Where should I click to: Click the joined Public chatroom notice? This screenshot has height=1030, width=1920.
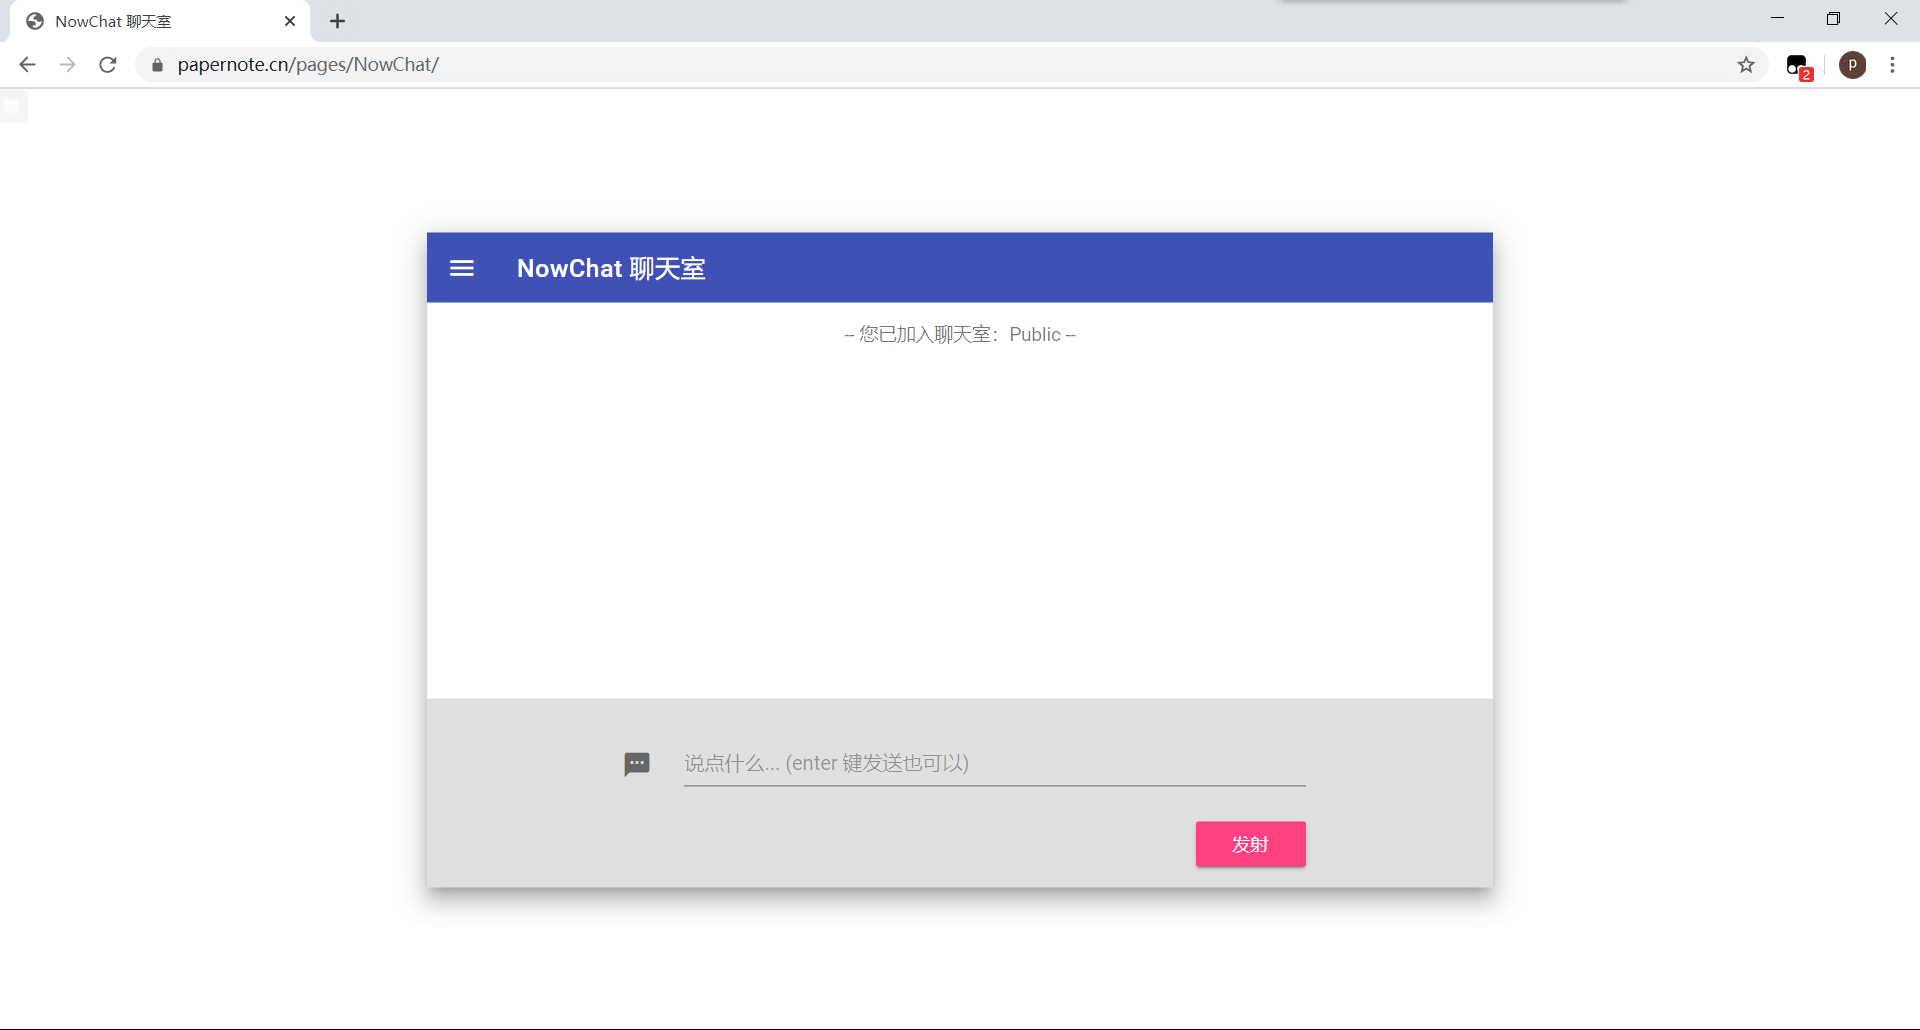coord(960,334)
